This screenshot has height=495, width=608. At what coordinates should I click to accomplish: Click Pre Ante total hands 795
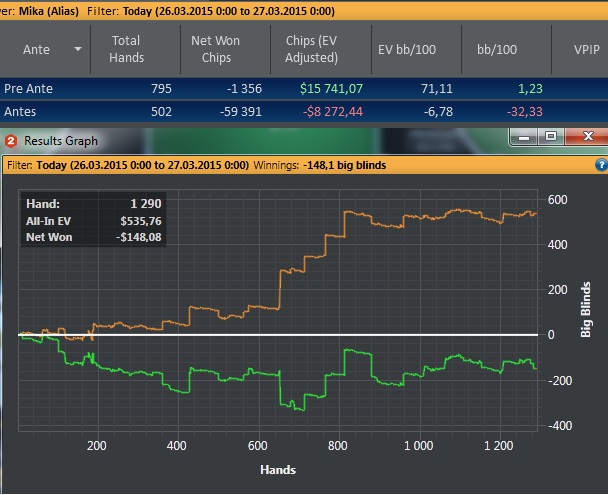click(161, 89)
